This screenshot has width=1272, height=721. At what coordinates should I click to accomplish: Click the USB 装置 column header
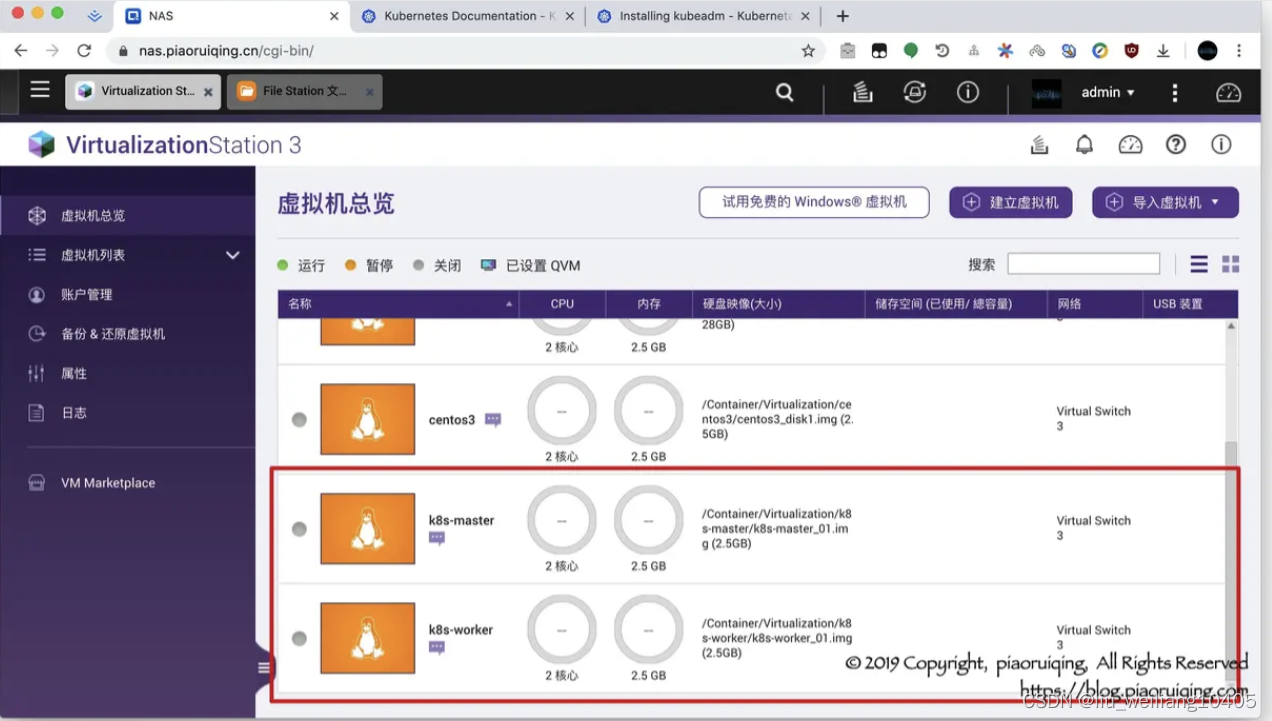pos(1190,304)
